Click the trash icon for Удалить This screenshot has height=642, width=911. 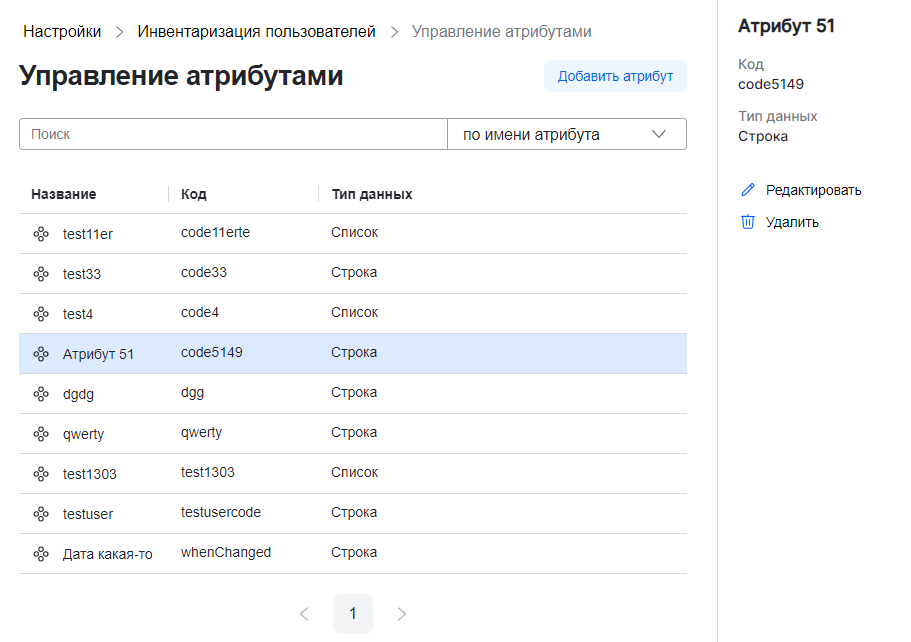point(747,222)
